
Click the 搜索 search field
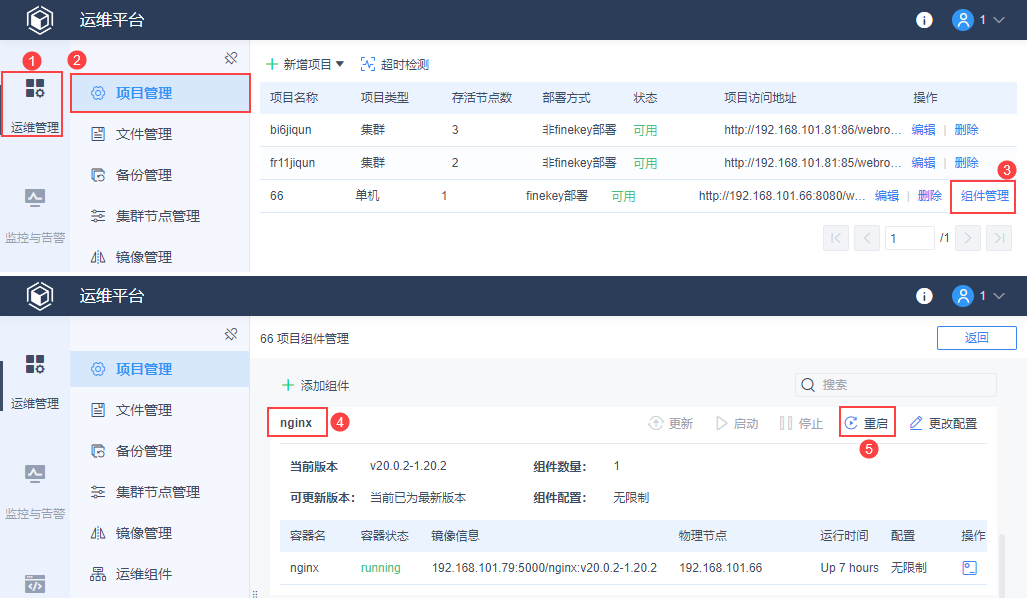[x=895, y=384]
